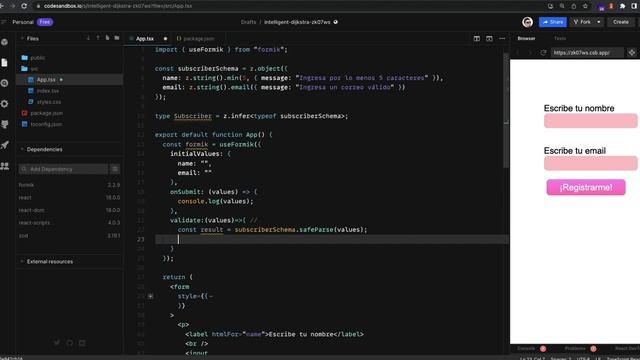The image size is (640, 360).
Task: Click the preview forward arrow
Action: [530, 53]
